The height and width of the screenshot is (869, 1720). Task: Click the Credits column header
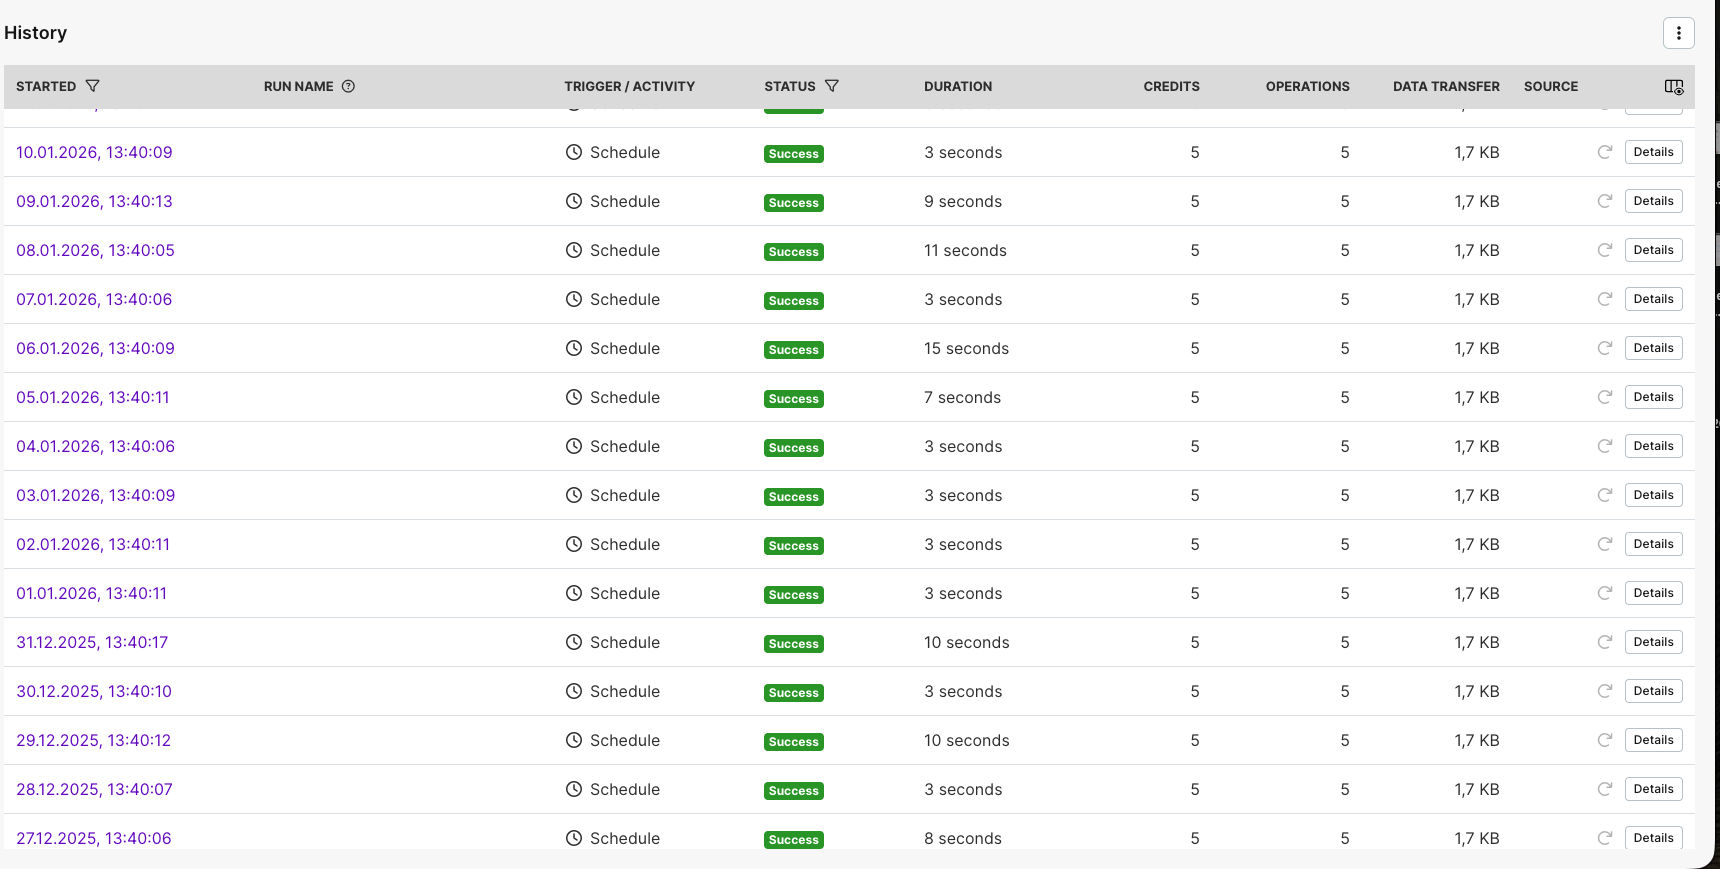click(1171, 86)
